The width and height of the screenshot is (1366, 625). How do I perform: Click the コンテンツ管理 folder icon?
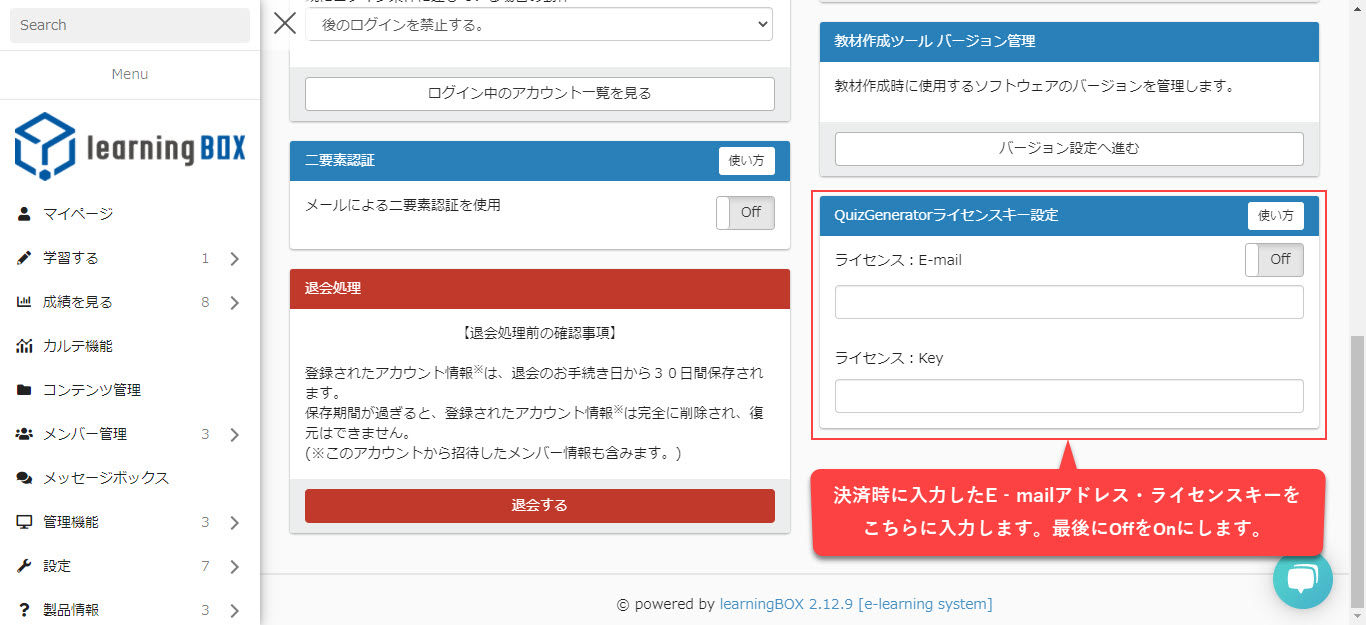coord(24,390)
